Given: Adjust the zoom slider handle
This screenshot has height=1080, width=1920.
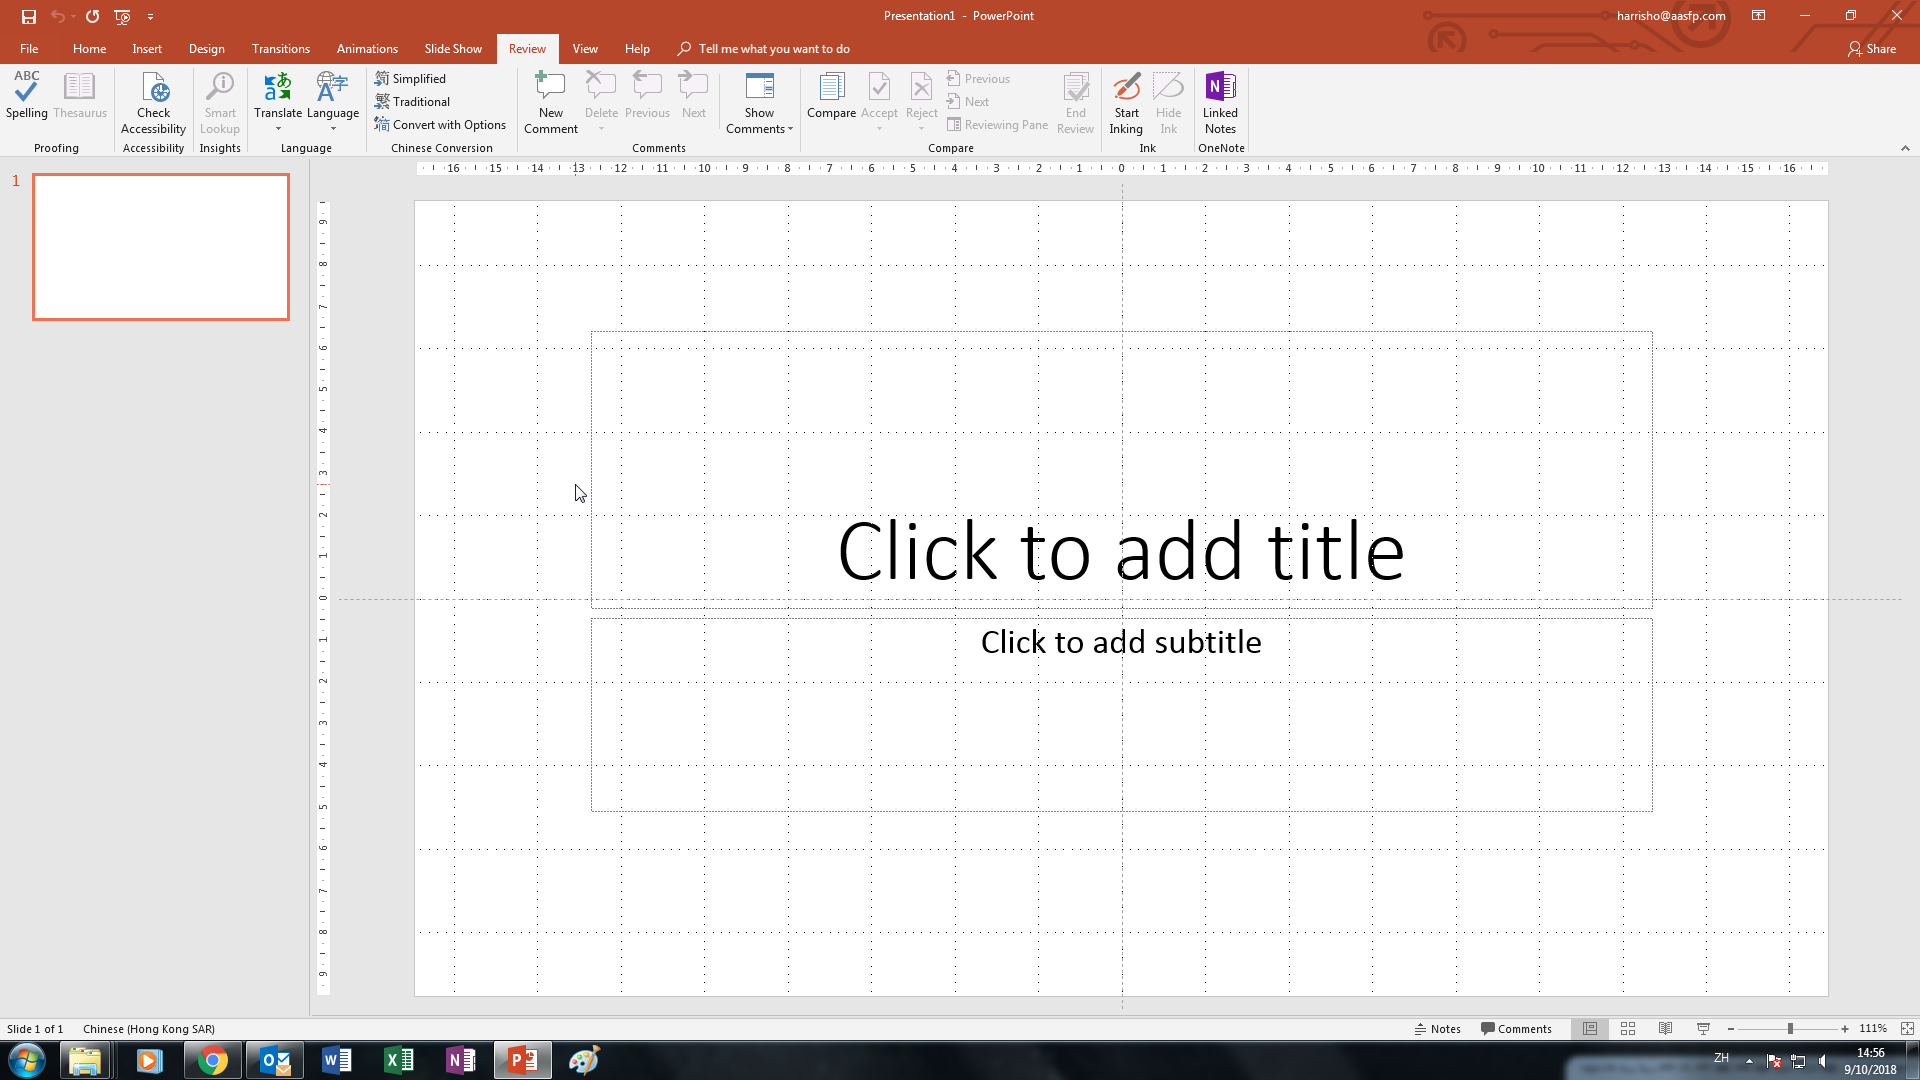Looking at the screenshot, I should [1790, 1029].
